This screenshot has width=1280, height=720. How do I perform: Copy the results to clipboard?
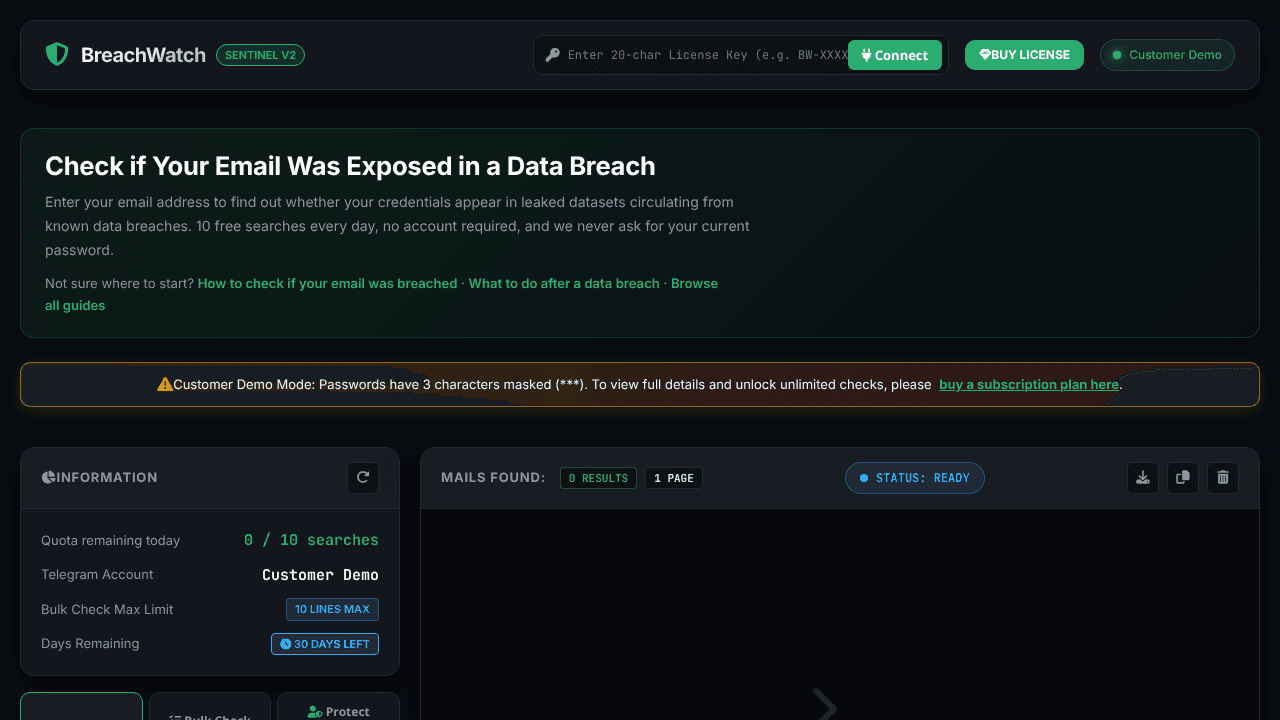coord(1183,477)
